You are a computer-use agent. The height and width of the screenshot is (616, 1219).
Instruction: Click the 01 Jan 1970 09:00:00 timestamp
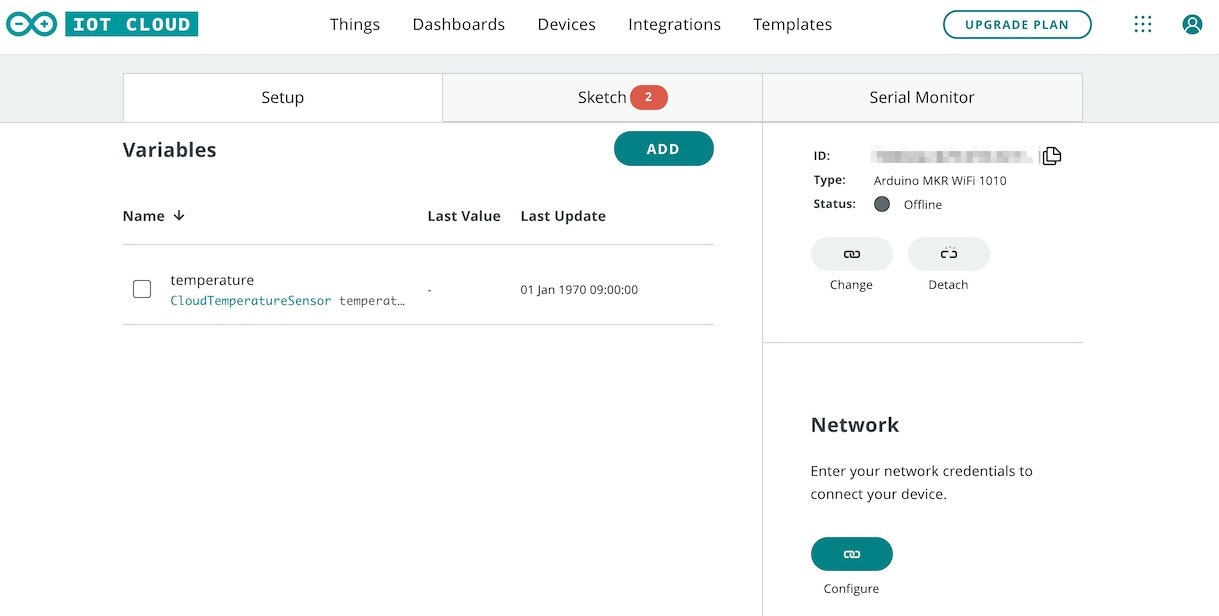point(579,290)
